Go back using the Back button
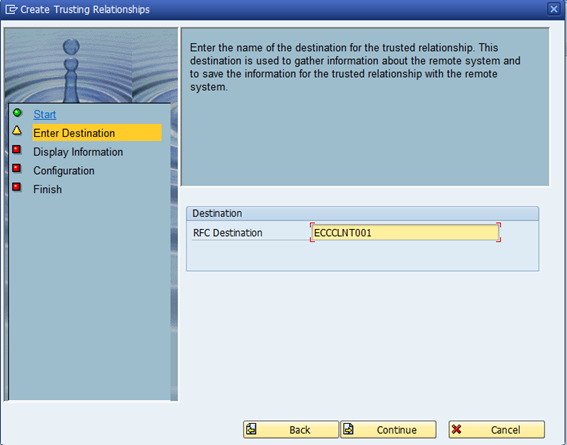The width and height of the screenshot is (567, 445). pyautogui.click(x=291, y=429)
